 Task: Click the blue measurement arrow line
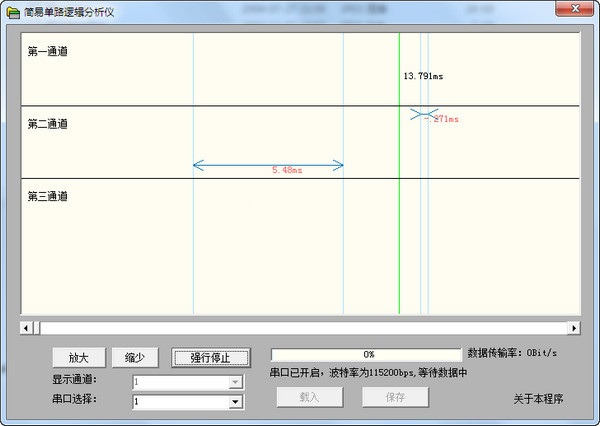[268, 165]
